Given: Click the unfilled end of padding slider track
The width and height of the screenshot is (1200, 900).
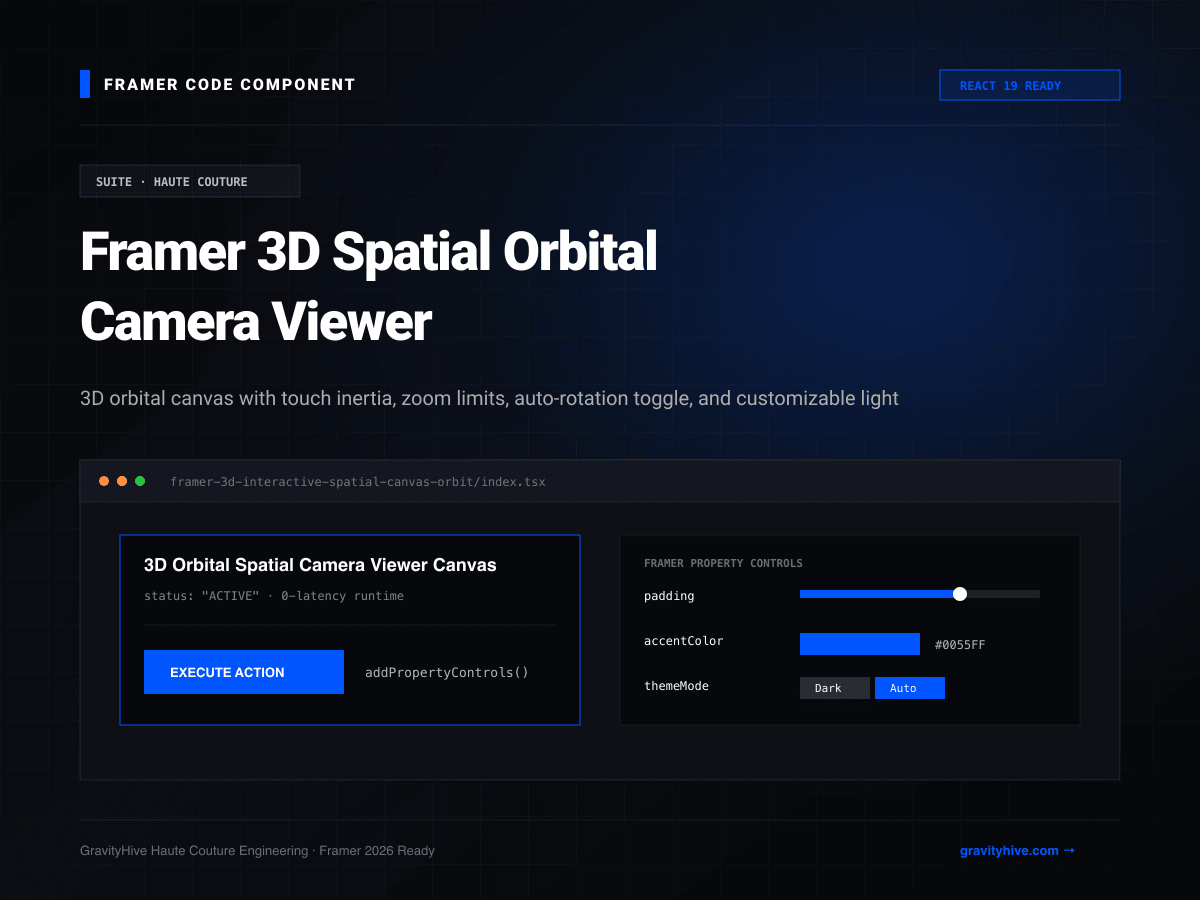Looking at the screenshot, I should 1004,594.
